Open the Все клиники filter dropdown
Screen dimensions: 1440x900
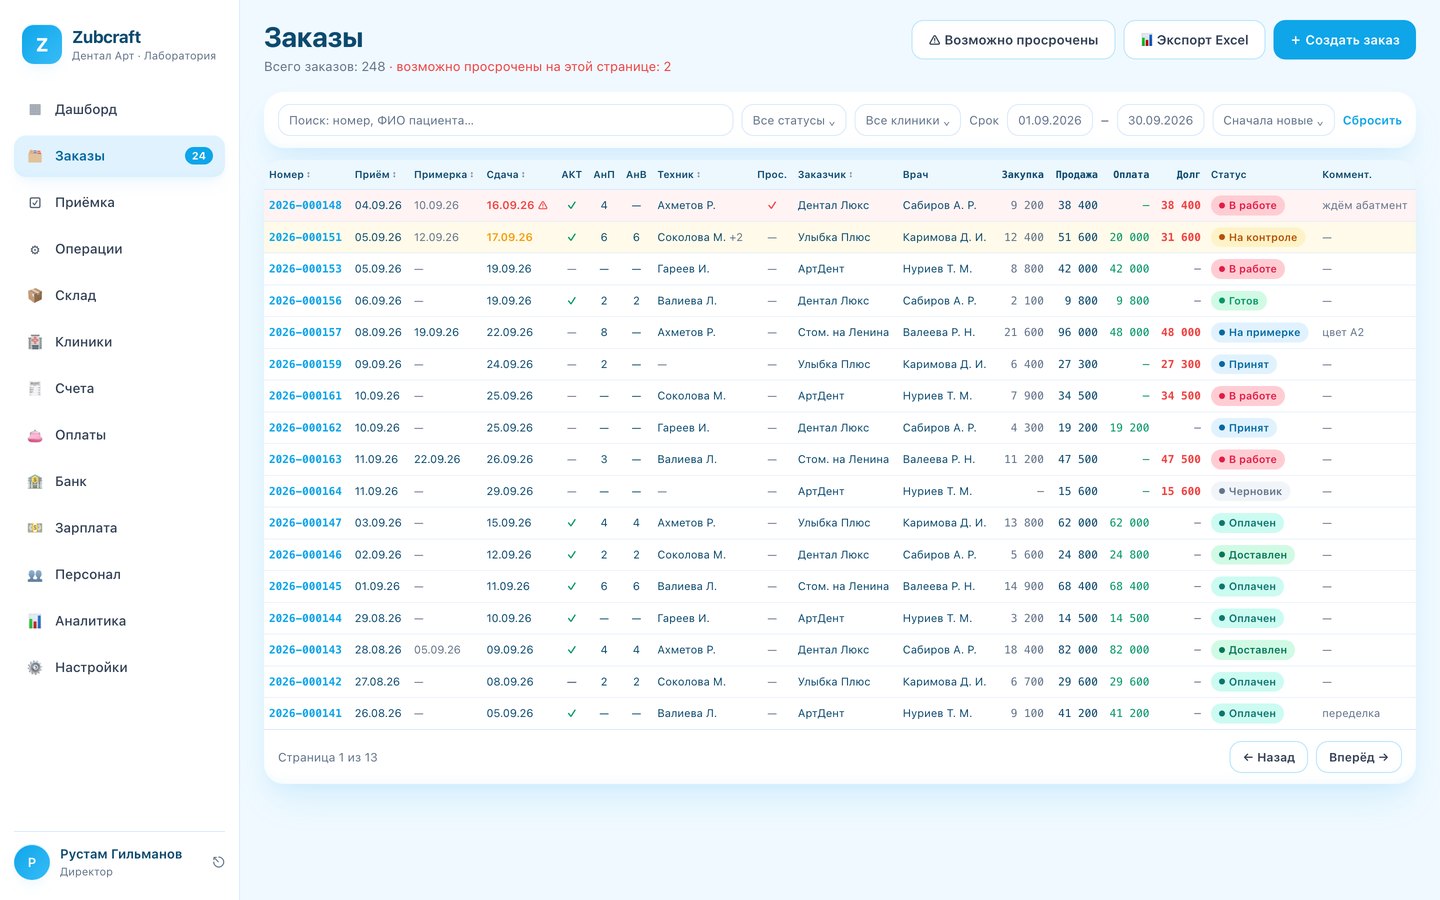coord(907,120)
